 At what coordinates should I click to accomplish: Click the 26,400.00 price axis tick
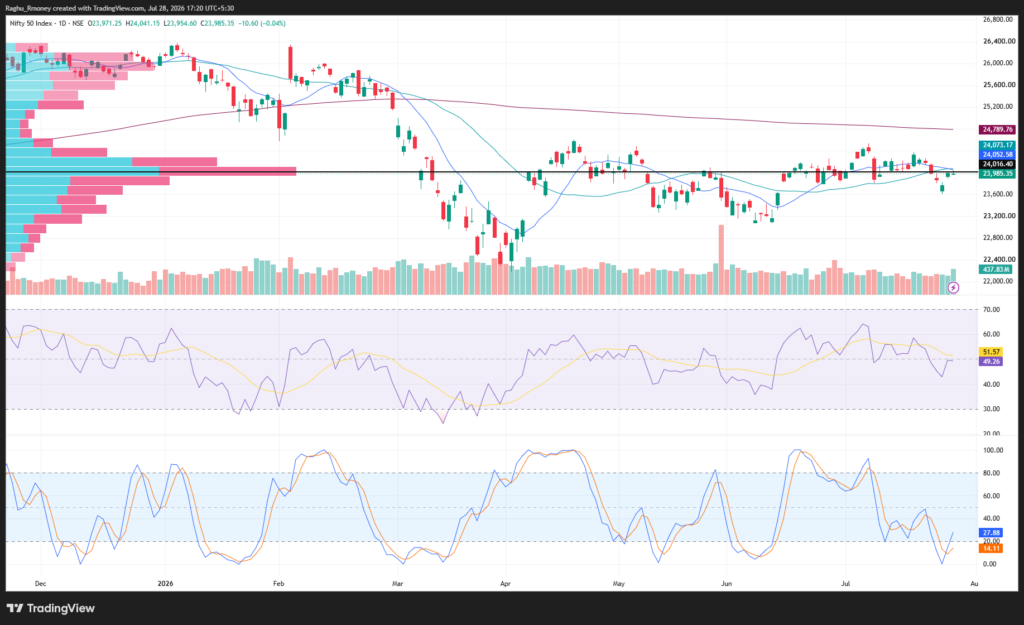click(999, 41)
